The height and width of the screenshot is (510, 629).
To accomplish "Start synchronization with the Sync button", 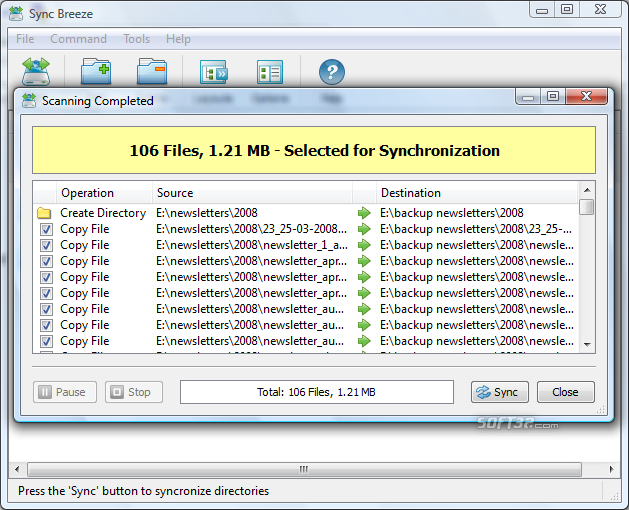I will click(499, 392).
